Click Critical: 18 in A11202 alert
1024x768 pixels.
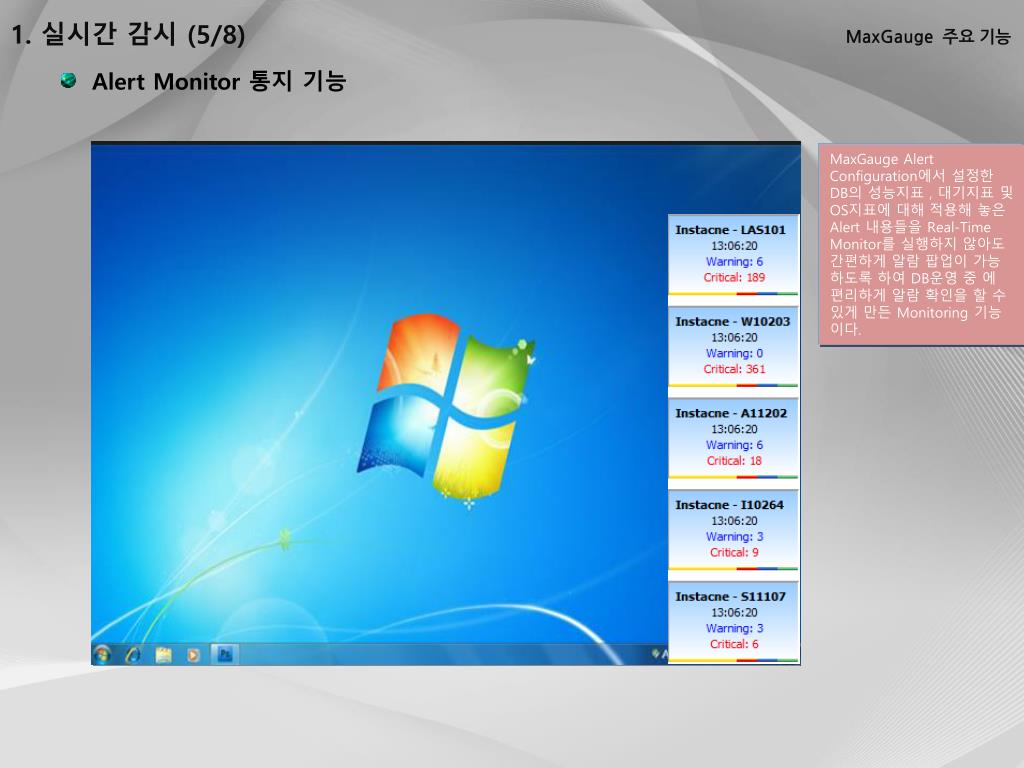[734, 460]
